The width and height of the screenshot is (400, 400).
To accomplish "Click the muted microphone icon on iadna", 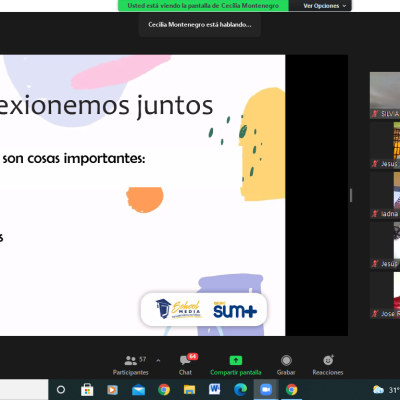I will click(375, 214).
